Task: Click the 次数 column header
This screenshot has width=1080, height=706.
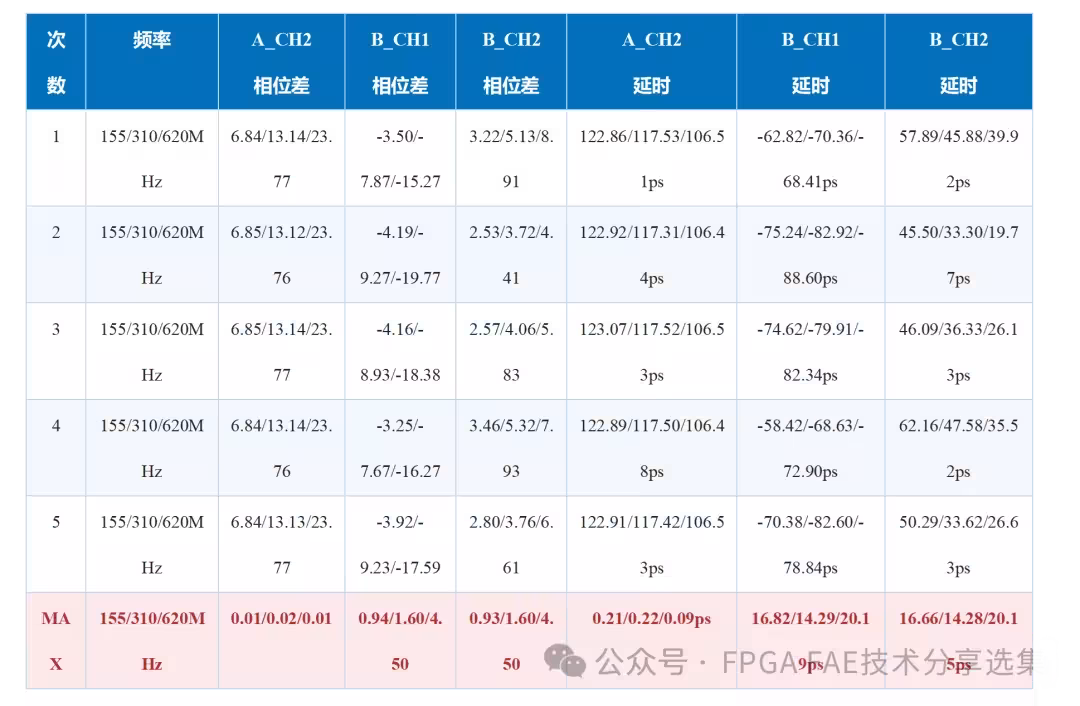Action: [56, 62]
